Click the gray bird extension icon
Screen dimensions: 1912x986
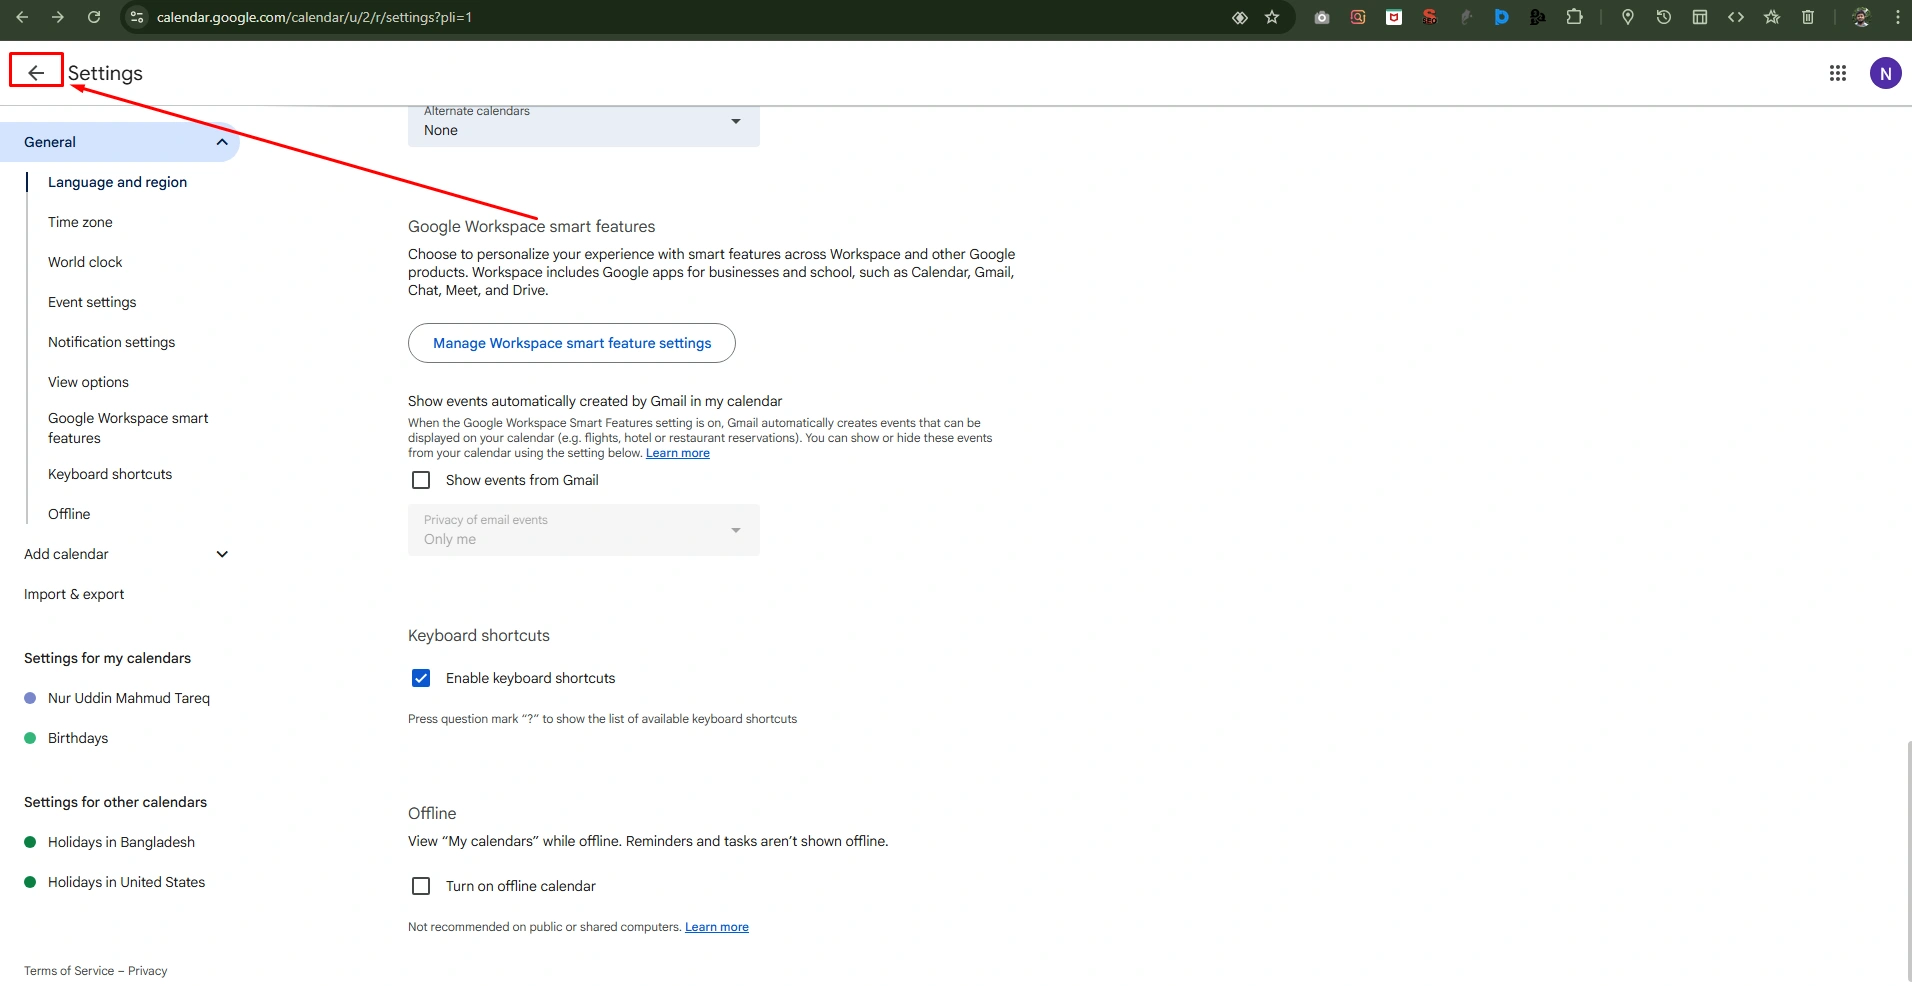1466,17
